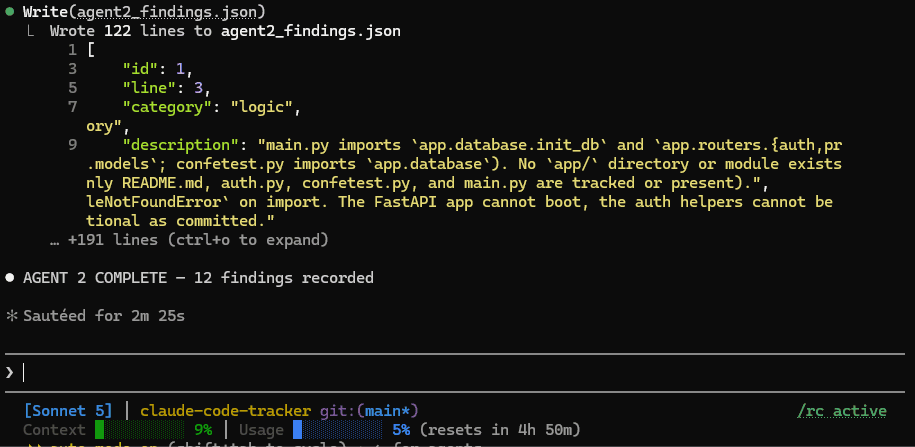Click the git:(main*) branch label
The image size is (915, 447).
pyautogui.click(x=369, y=411)
